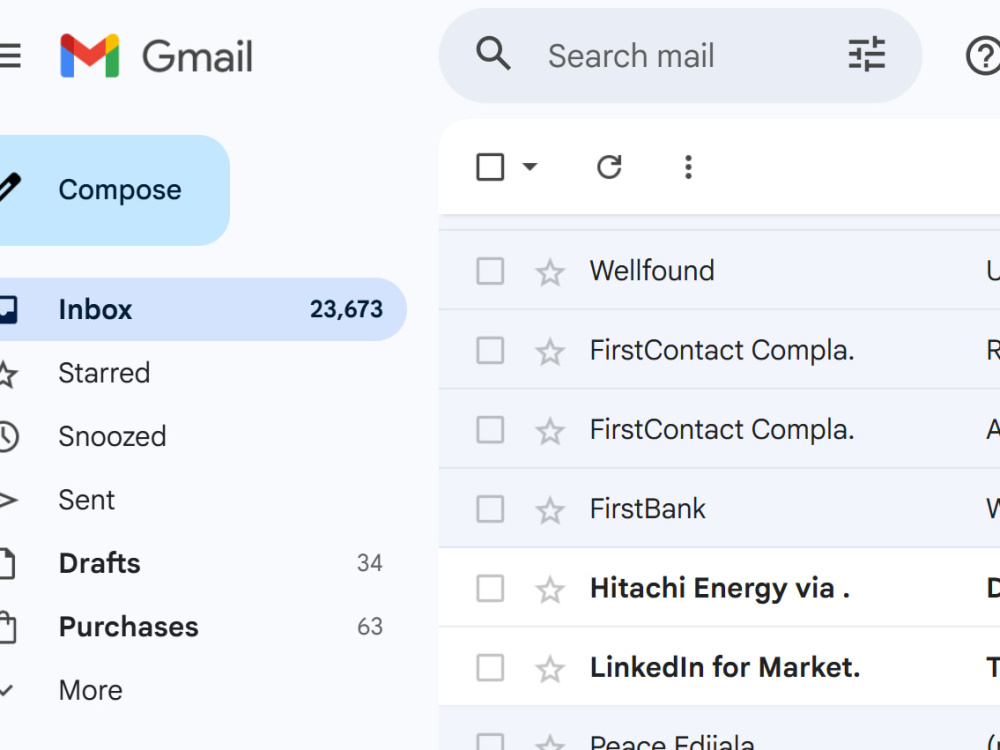Go to the Drafts folder
Viewport: 1000px width, 750px height.
pyautogui.click(x=99, y=563)
